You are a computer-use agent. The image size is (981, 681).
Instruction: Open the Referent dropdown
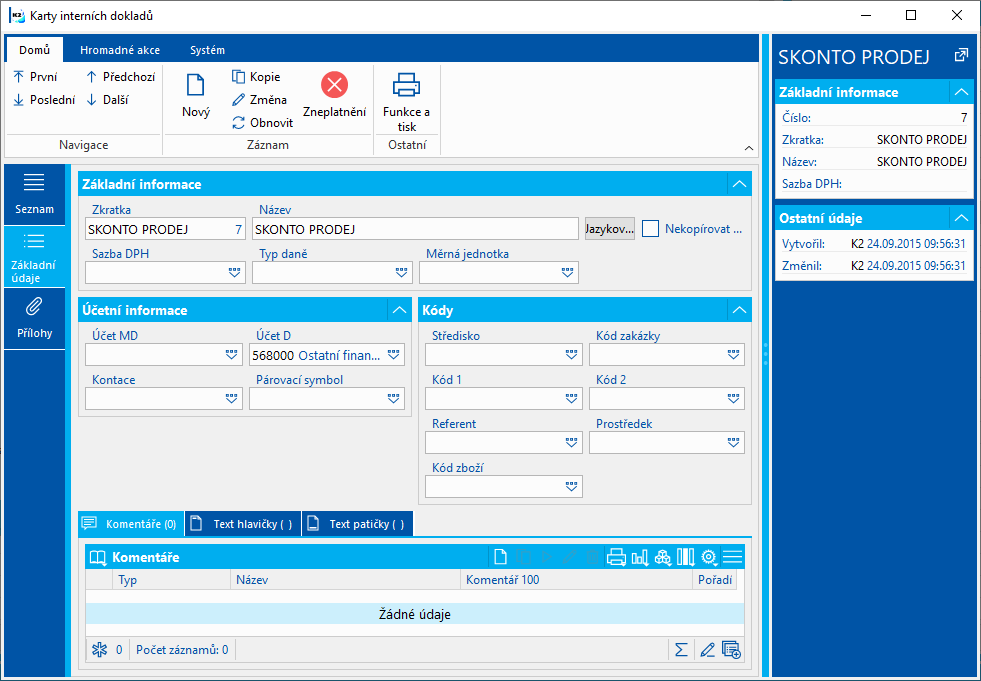[571, 443]
